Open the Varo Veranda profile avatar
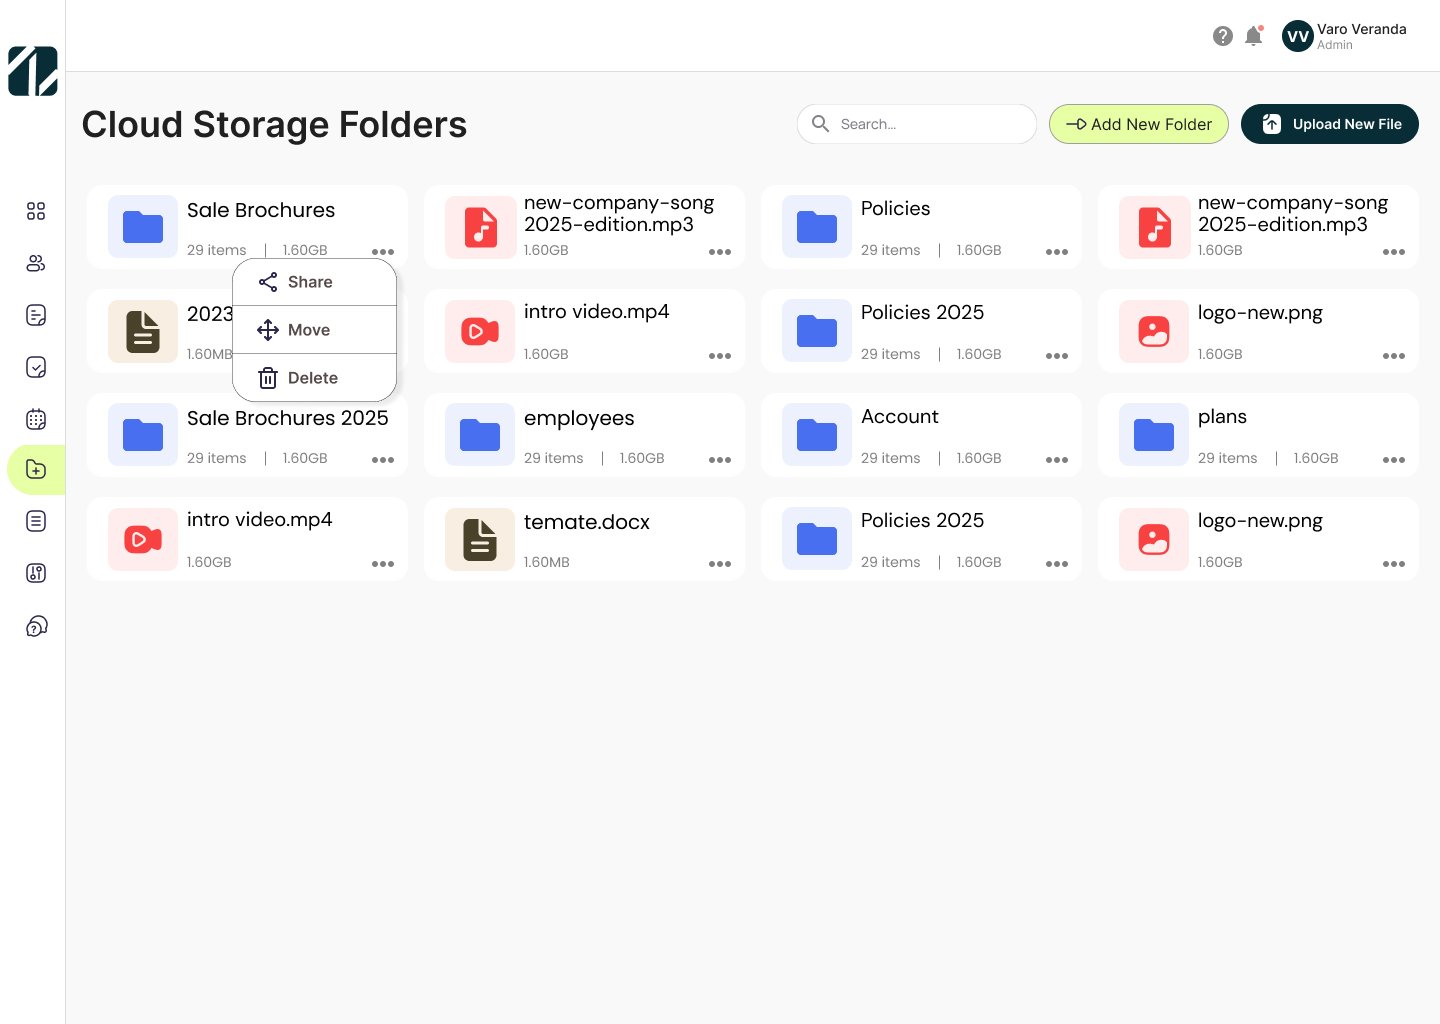Viewport: 1440px width, 1024px height. tap(1297, 37)
